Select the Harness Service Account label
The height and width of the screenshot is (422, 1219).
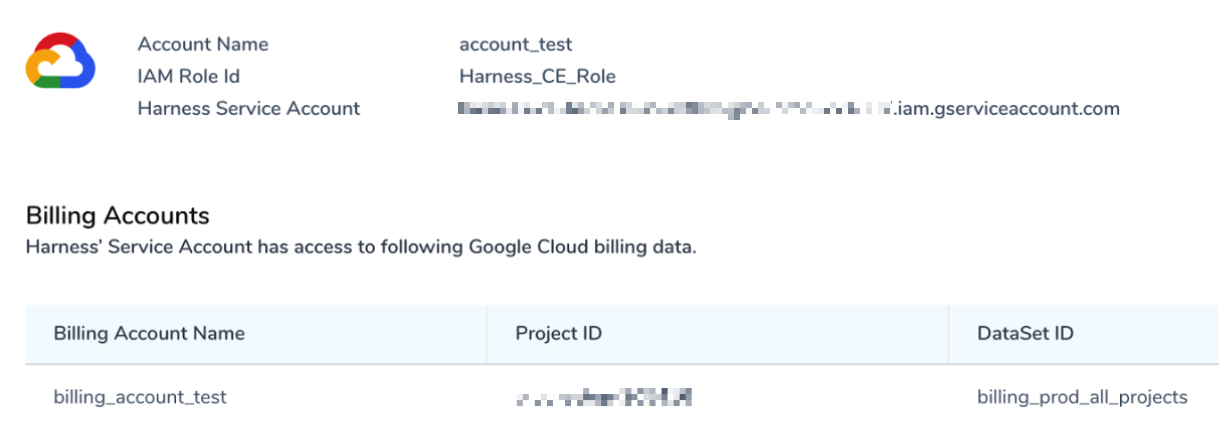pos(249,108)
